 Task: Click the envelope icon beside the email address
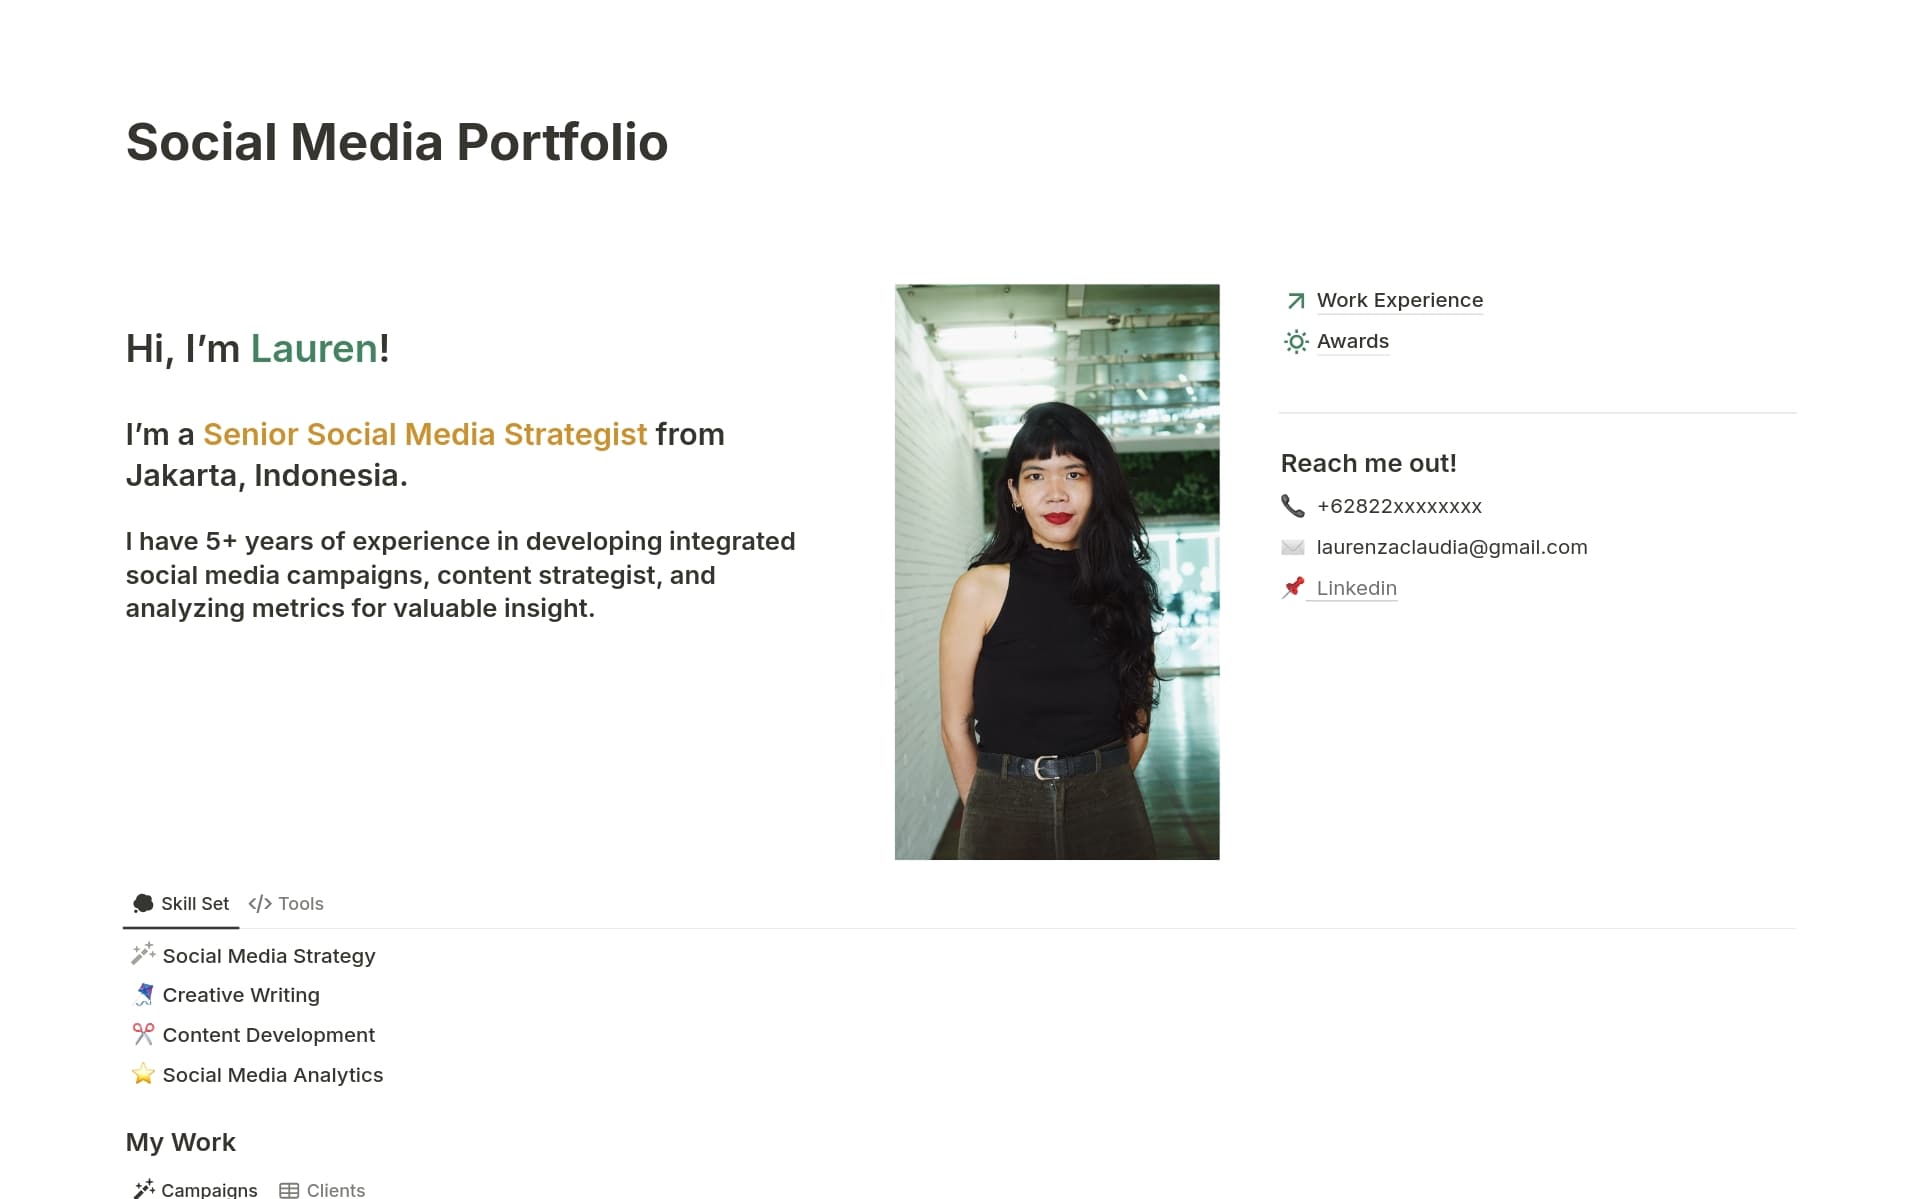point(1291,547)
